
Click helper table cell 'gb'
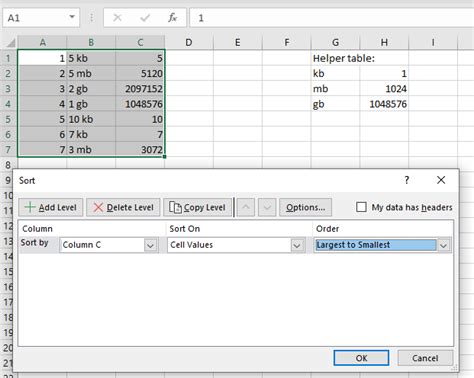tap(335, 104)
